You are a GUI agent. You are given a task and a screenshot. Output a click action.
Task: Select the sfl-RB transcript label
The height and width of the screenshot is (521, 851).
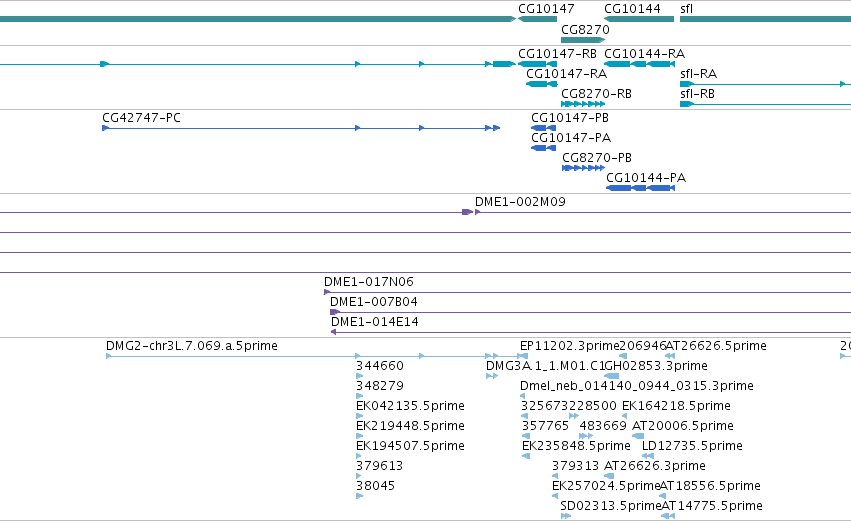[697, 94]
